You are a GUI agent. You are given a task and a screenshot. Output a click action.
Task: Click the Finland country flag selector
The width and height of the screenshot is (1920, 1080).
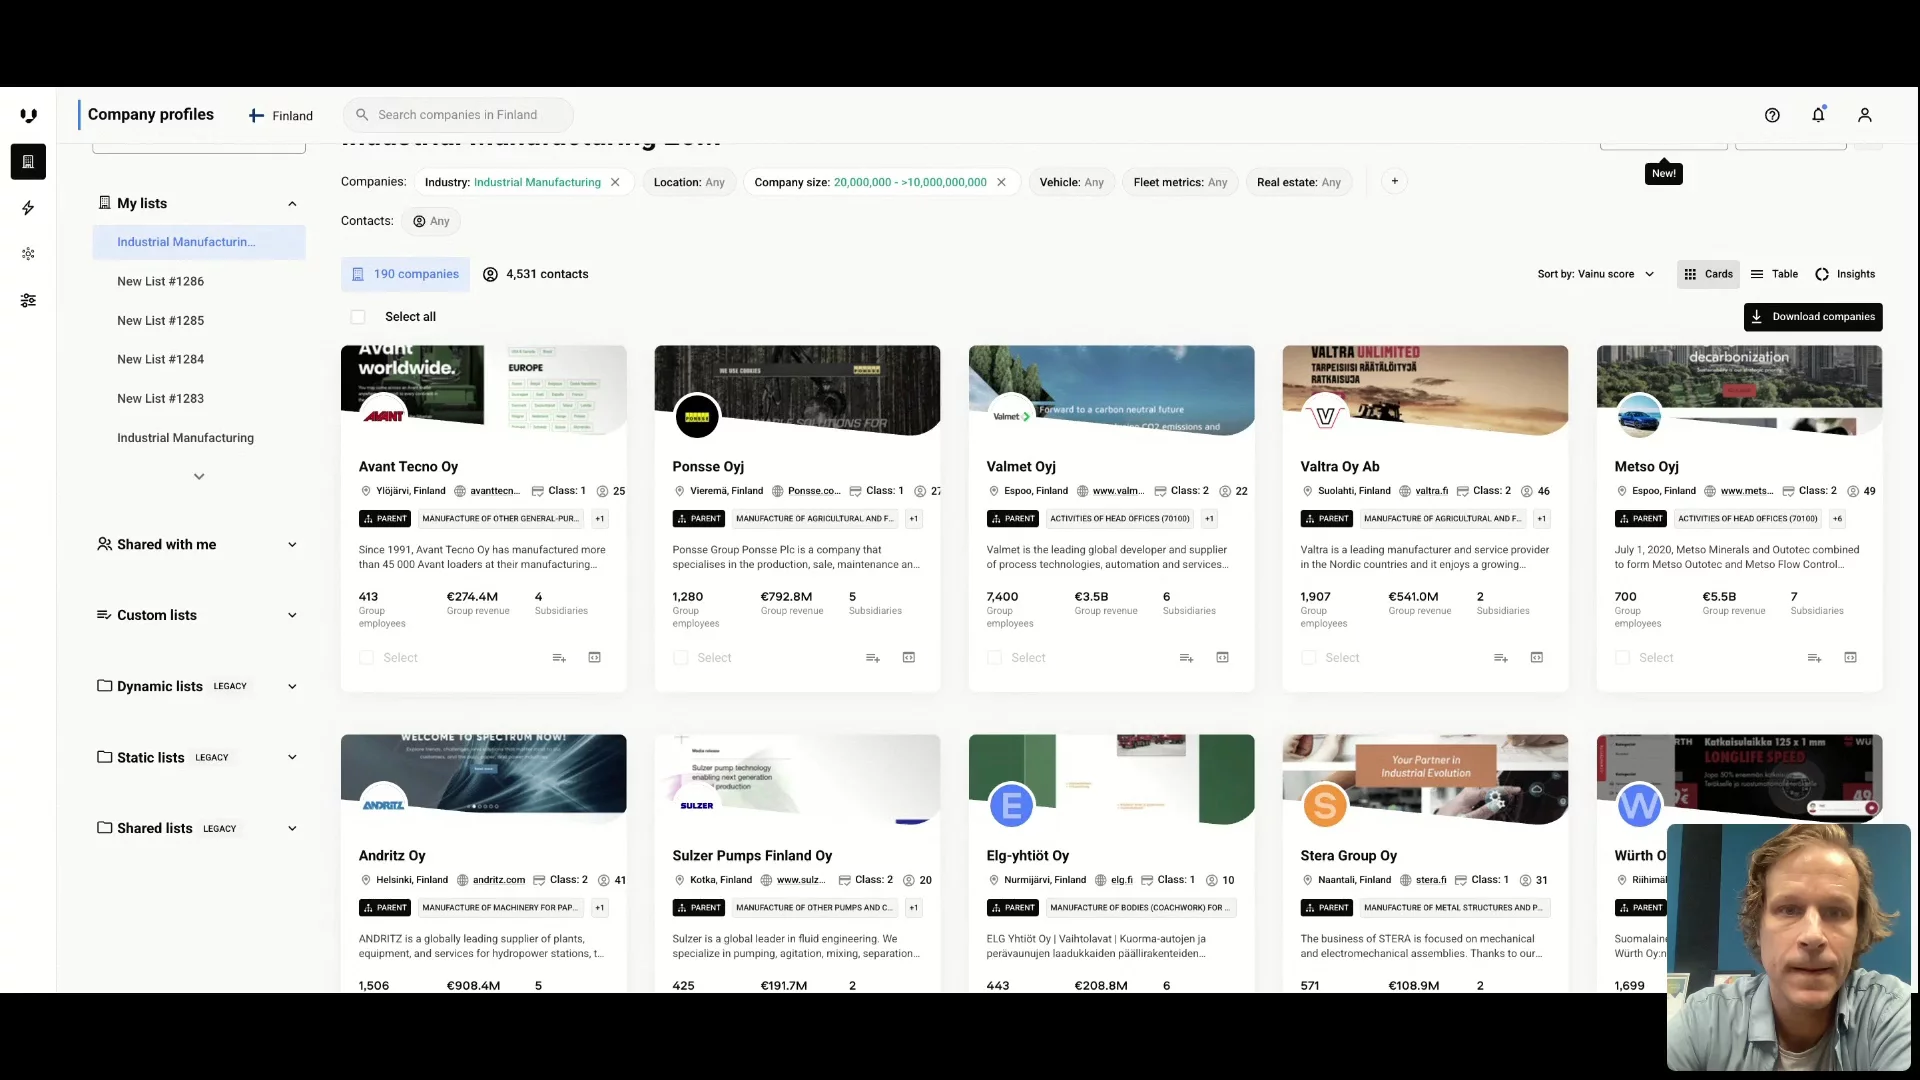coord(280,116)
